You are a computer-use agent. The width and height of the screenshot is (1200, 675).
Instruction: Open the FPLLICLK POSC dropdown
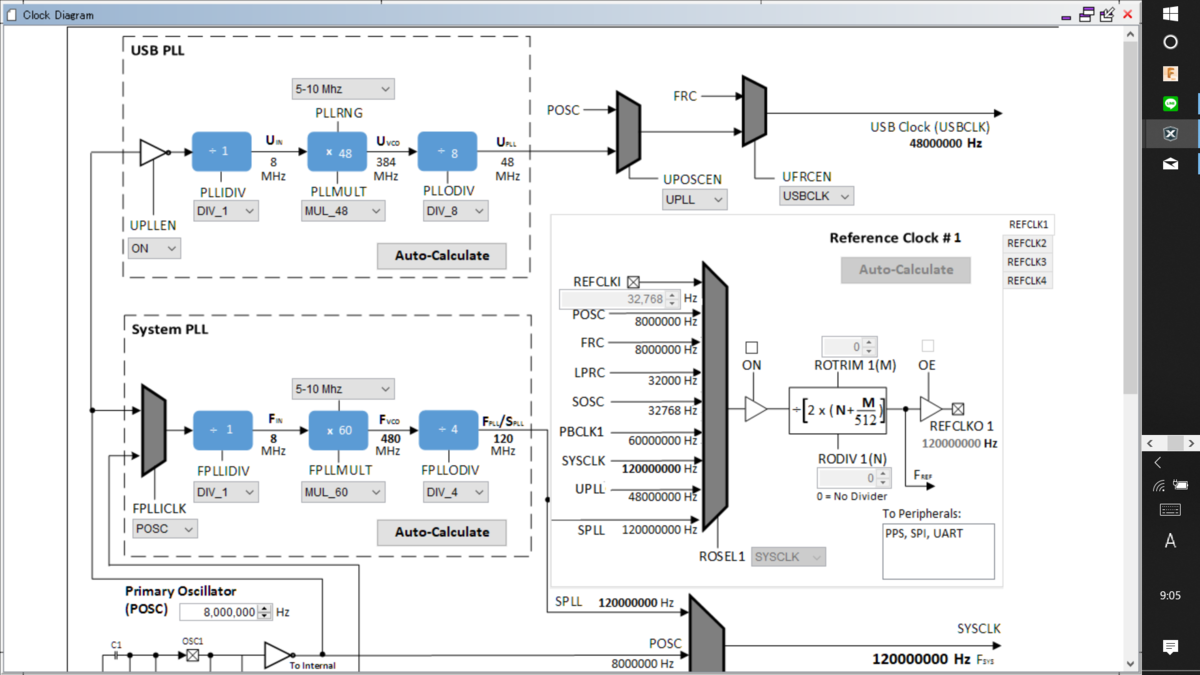point(164,529)
